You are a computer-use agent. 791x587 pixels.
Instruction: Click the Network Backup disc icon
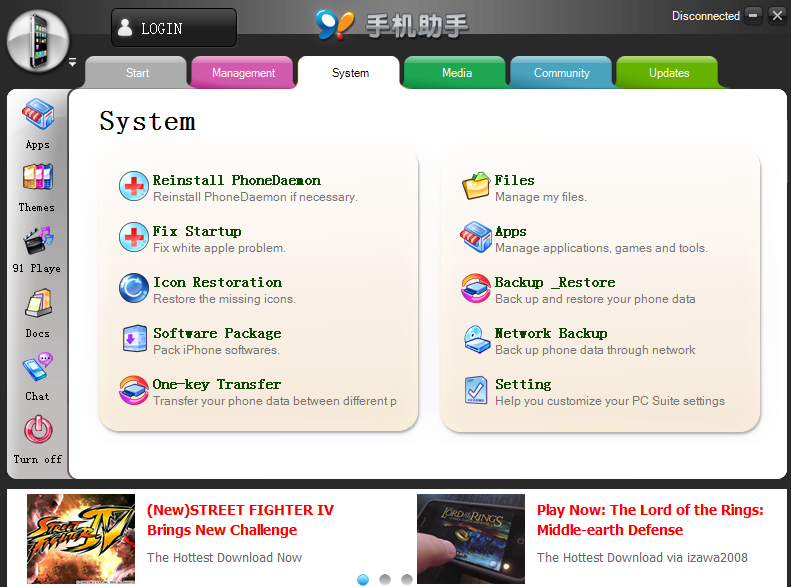[x=477, y=339]
